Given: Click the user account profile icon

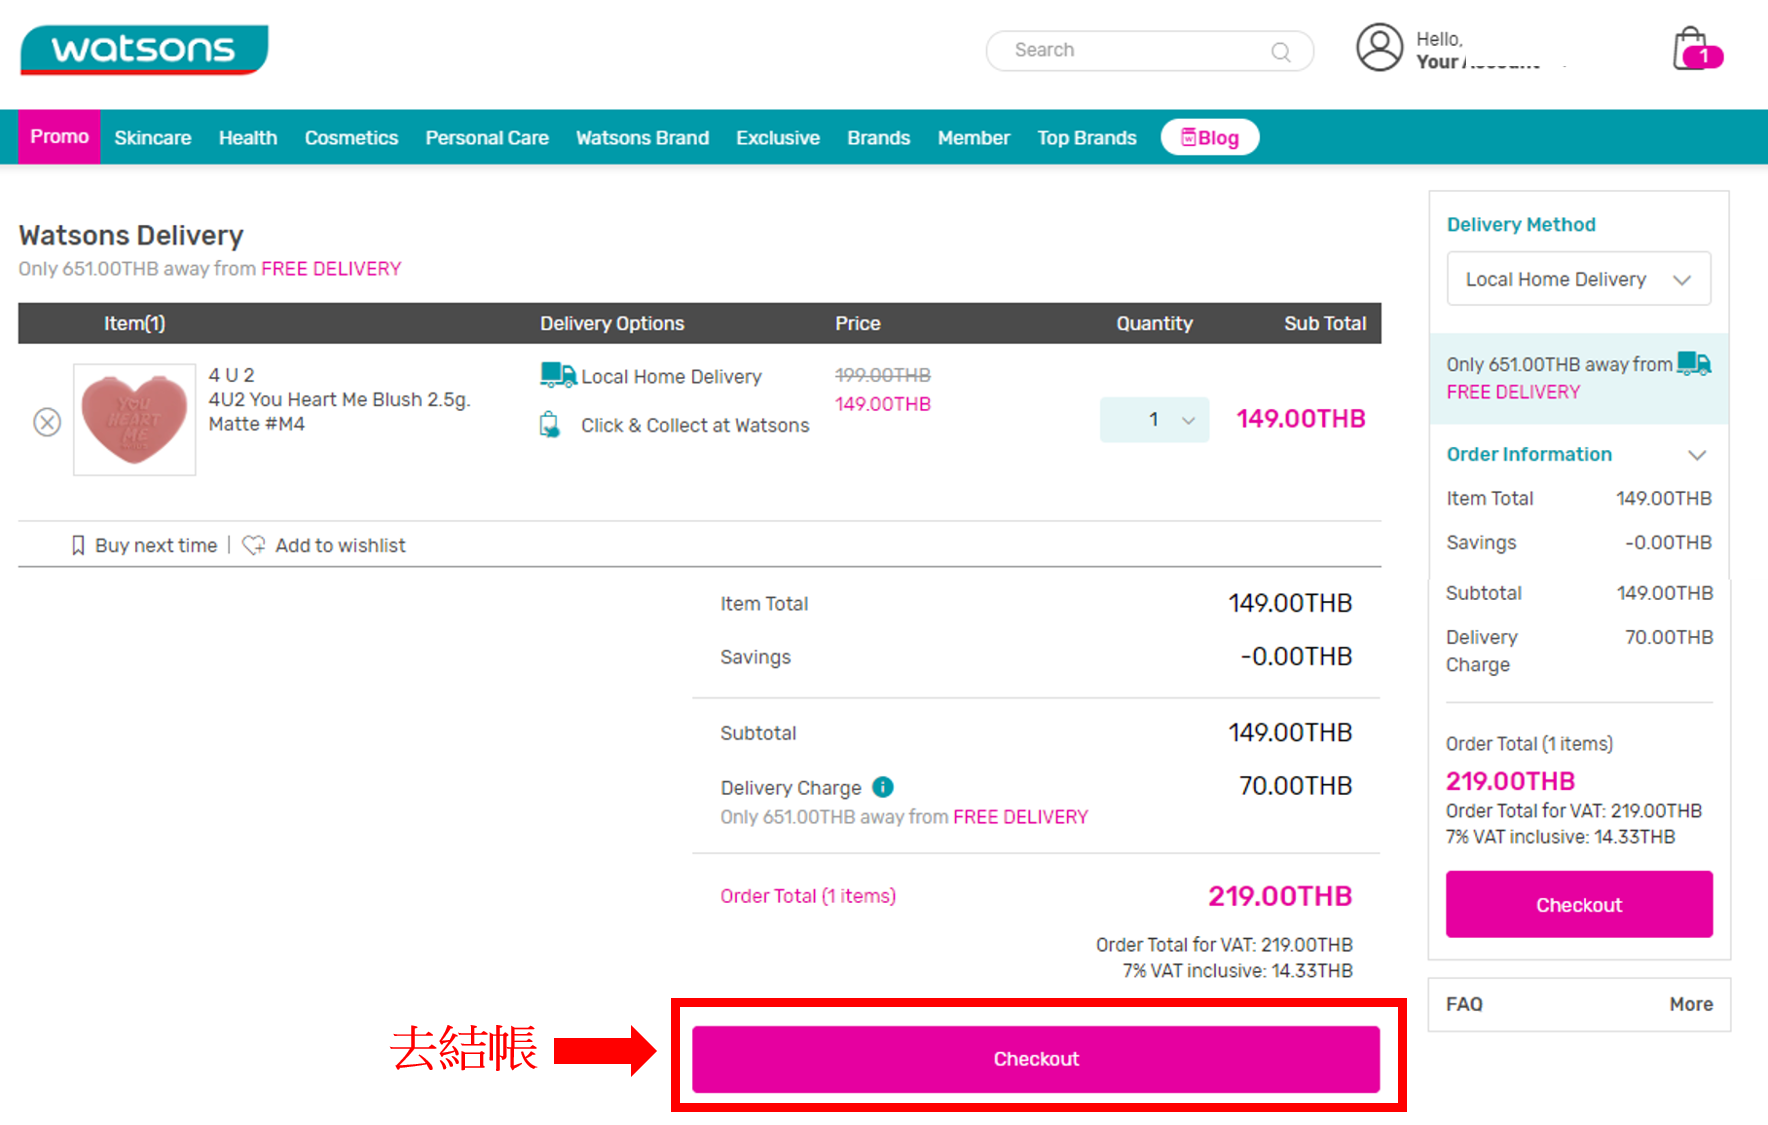Looking at the screenshot, I should pyautogui.click(x=1379, y=48).
